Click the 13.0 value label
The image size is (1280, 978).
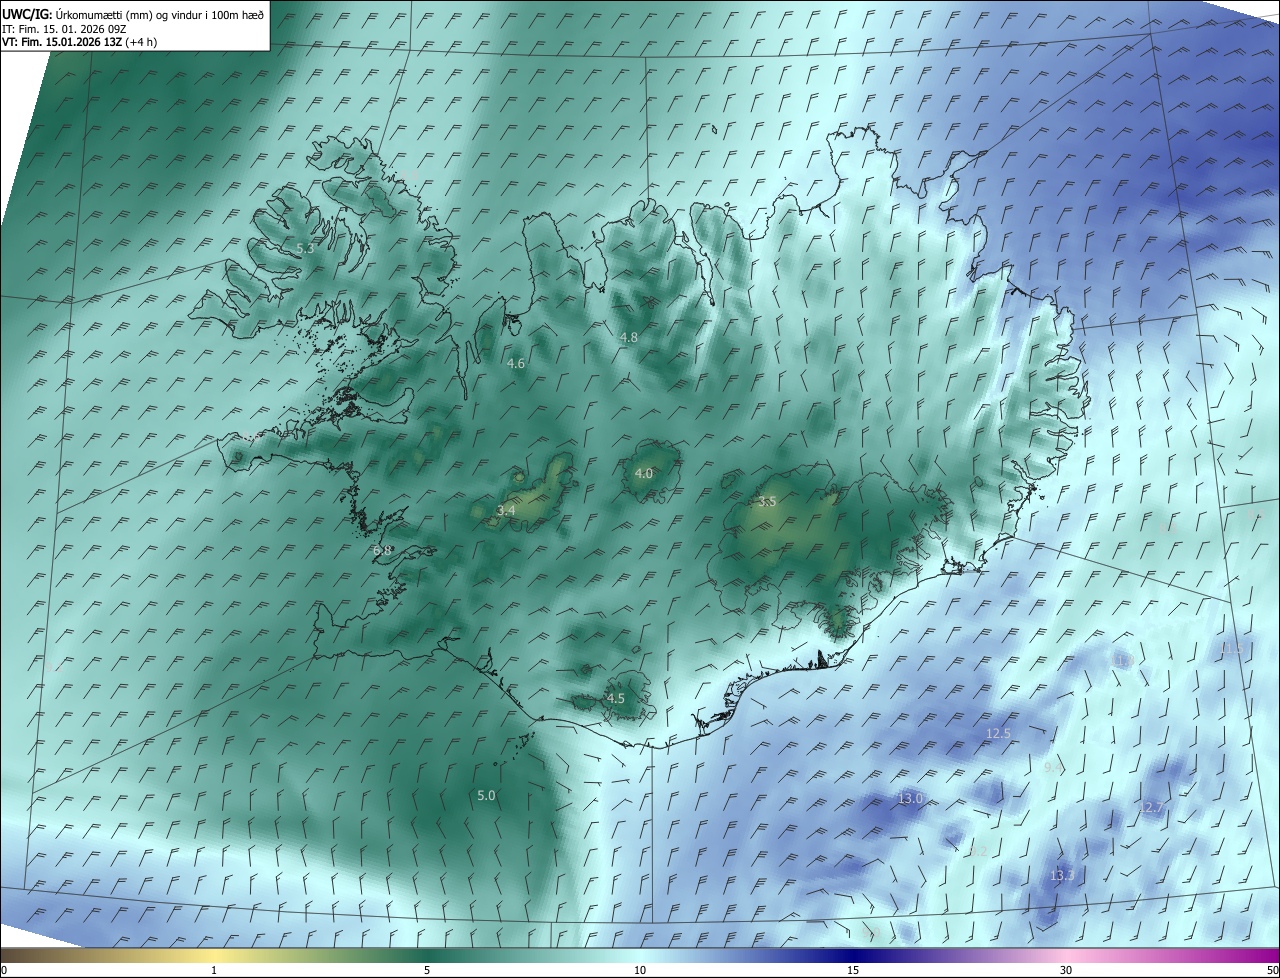click(910, 799)
